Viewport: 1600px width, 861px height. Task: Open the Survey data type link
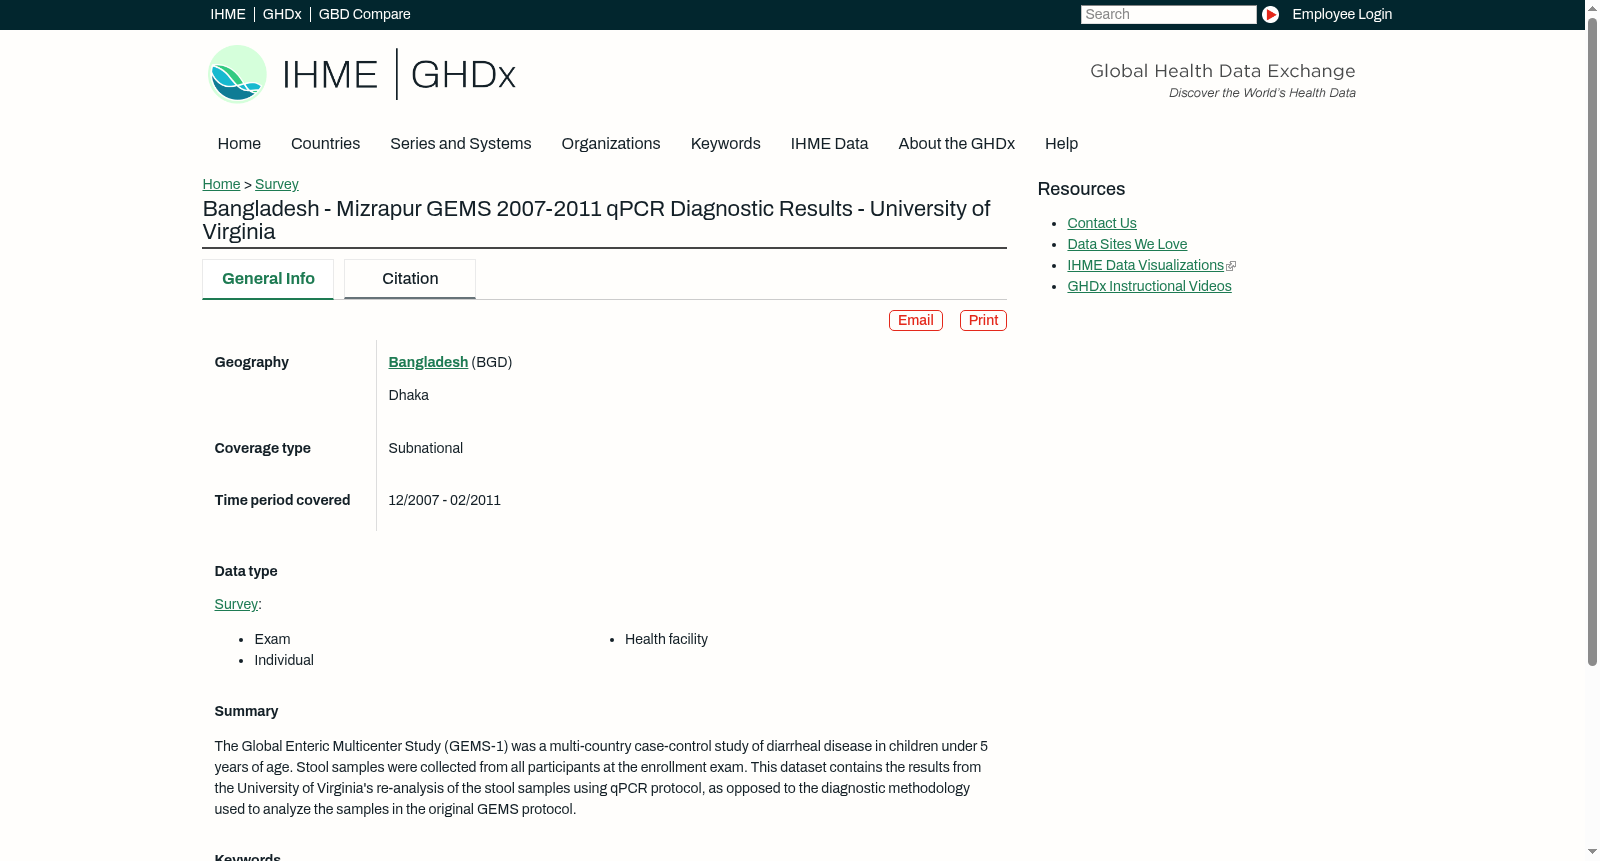click(x=236, y=604)
